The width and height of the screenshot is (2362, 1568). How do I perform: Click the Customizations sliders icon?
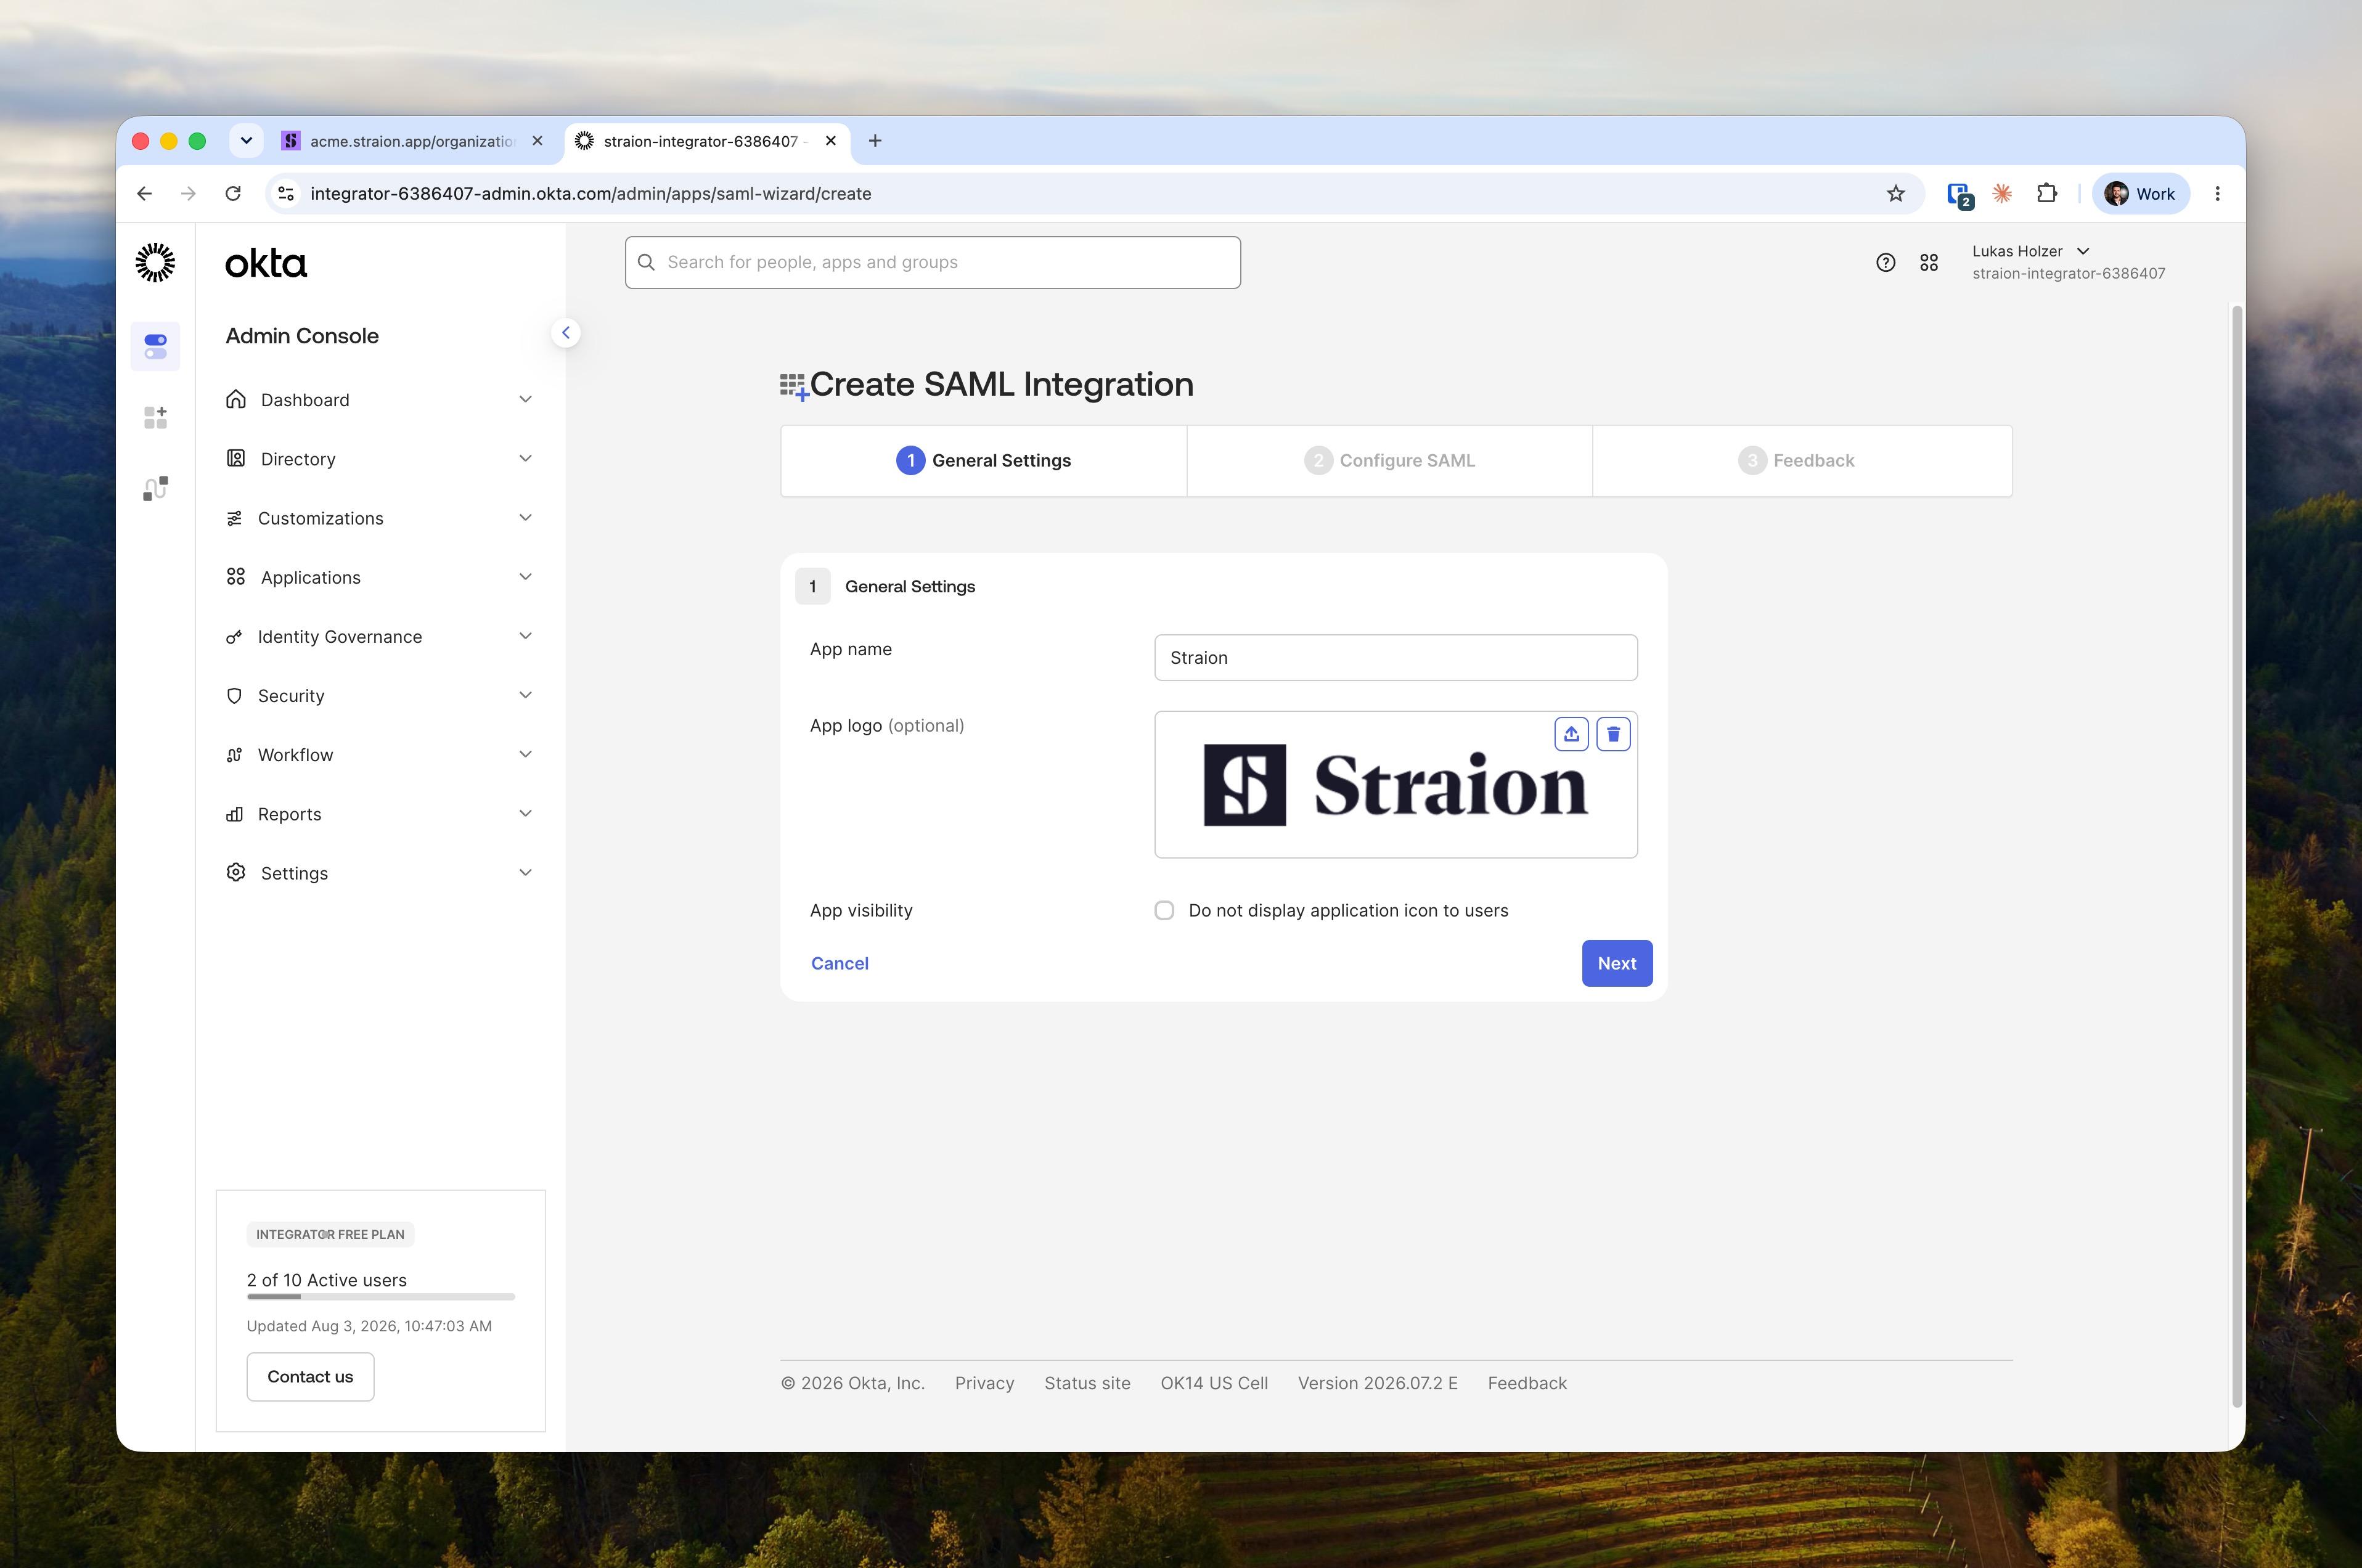[x=234, y=518]
